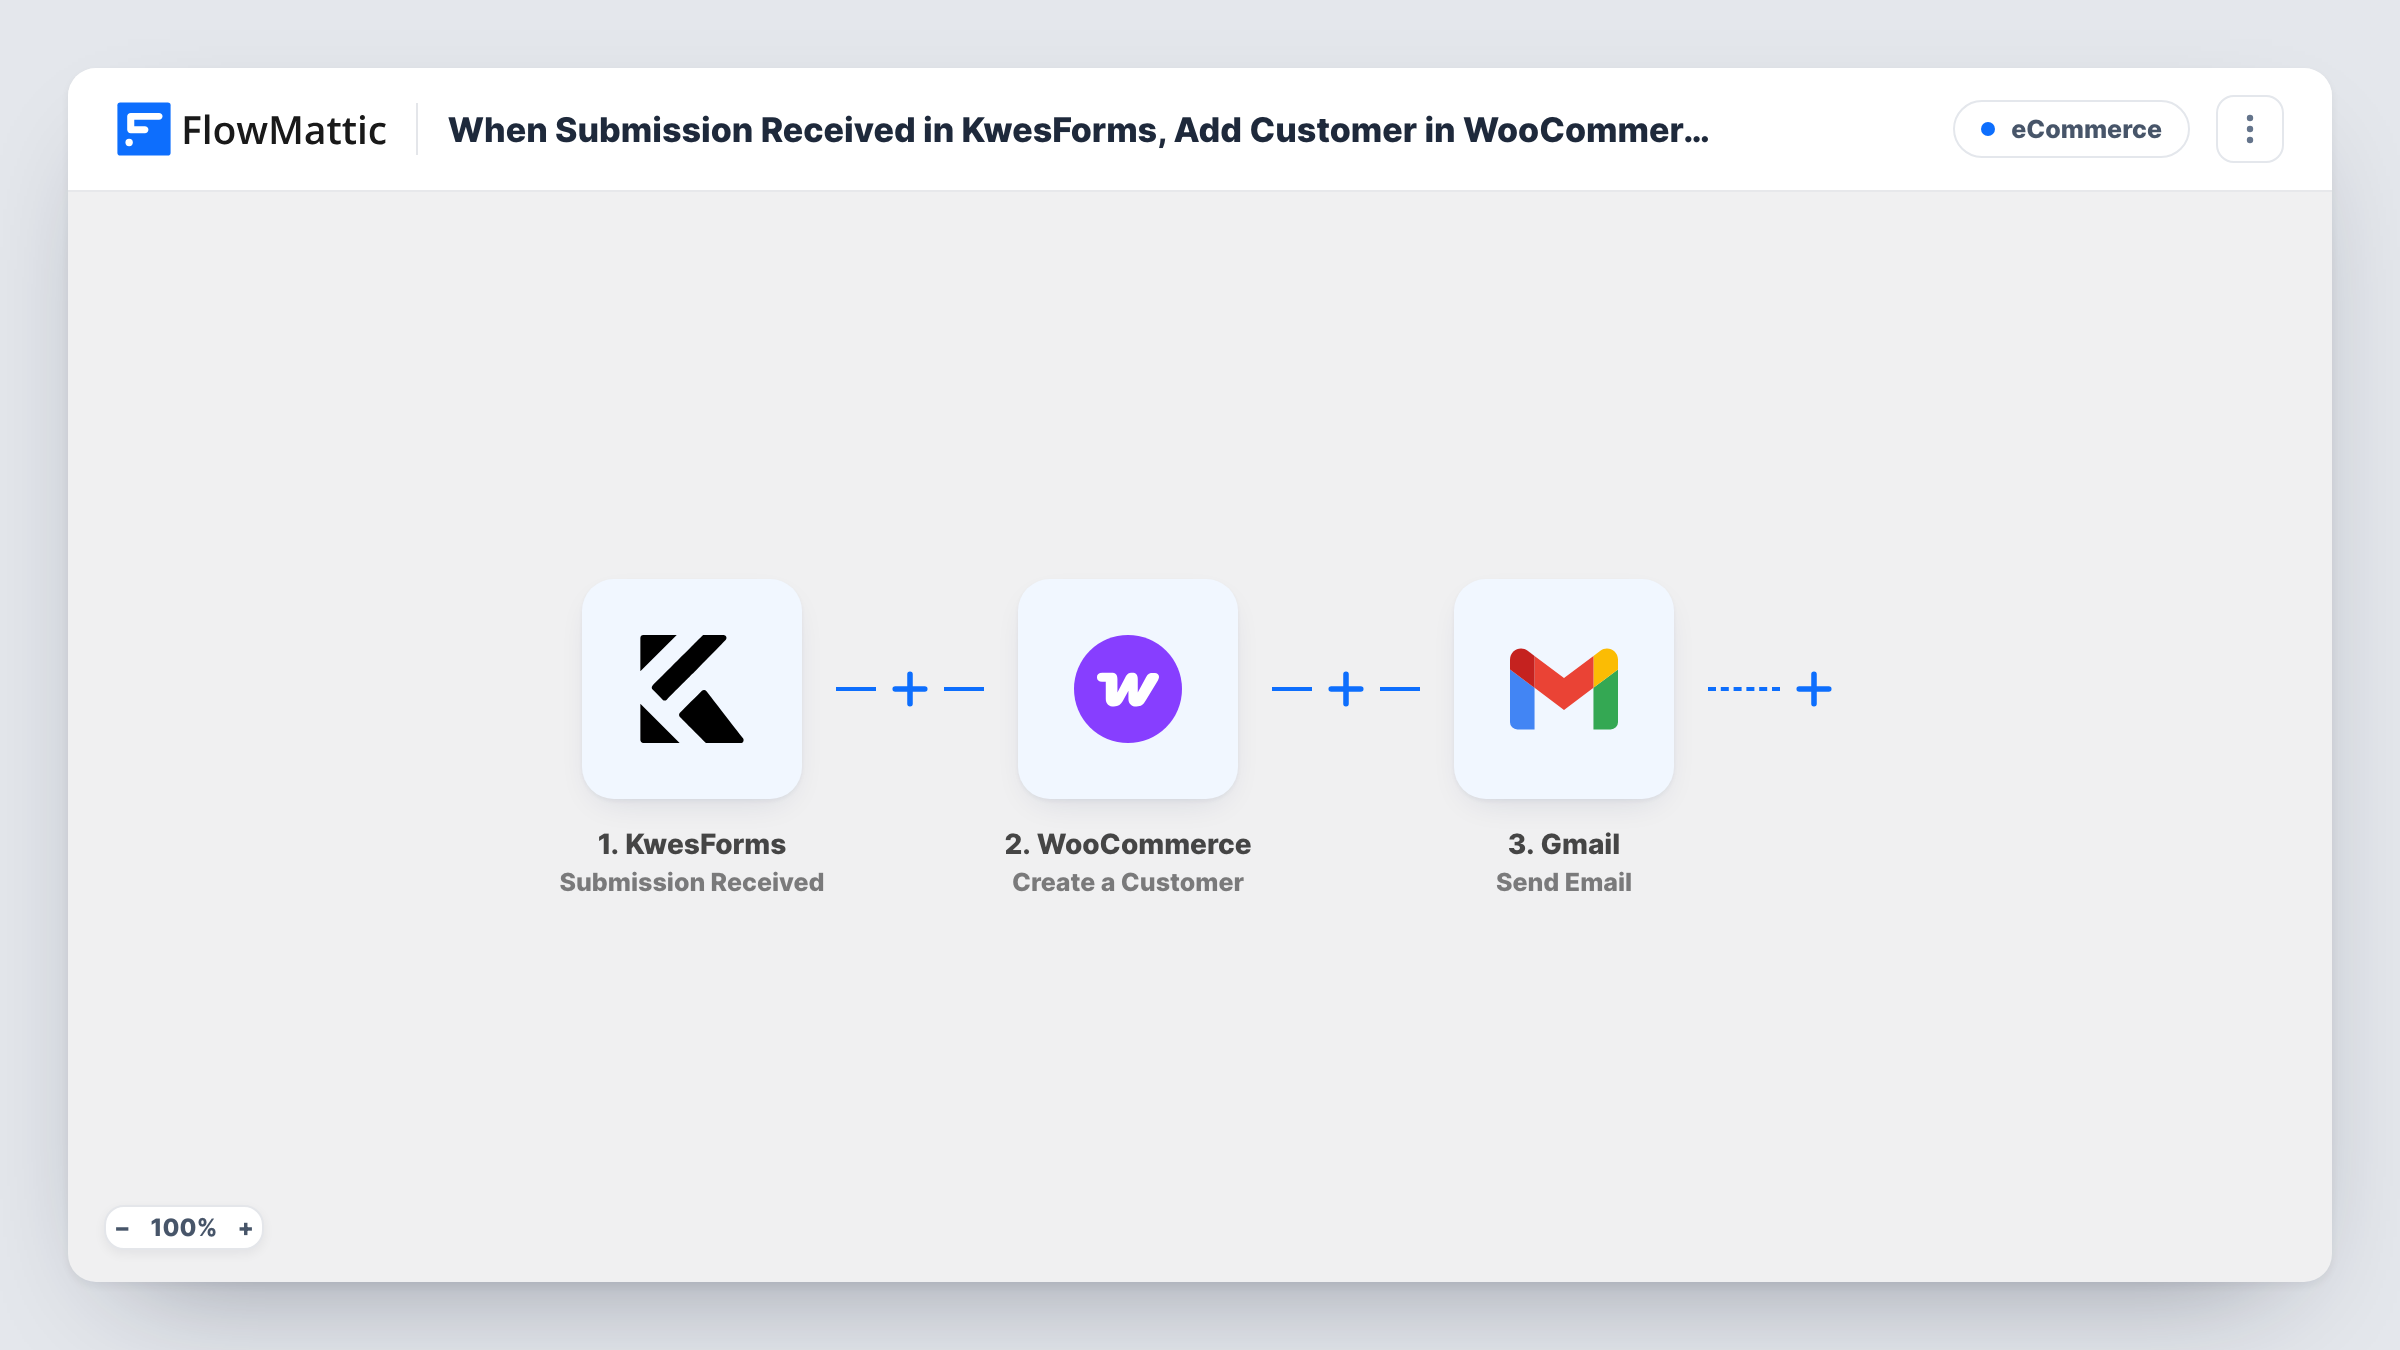Open the KwesForms trigger step icon

(x=692, y=689)
